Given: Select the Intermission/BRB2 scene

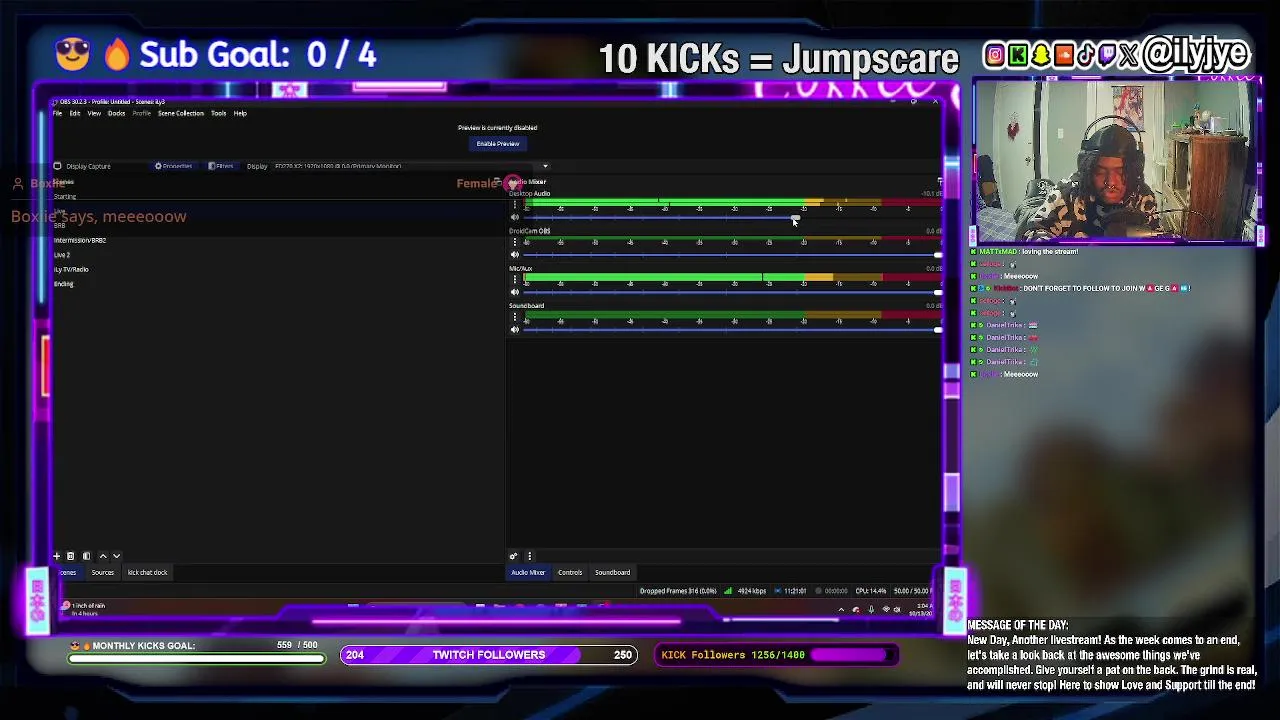Looking at the screenshot, I should [80, 240].
